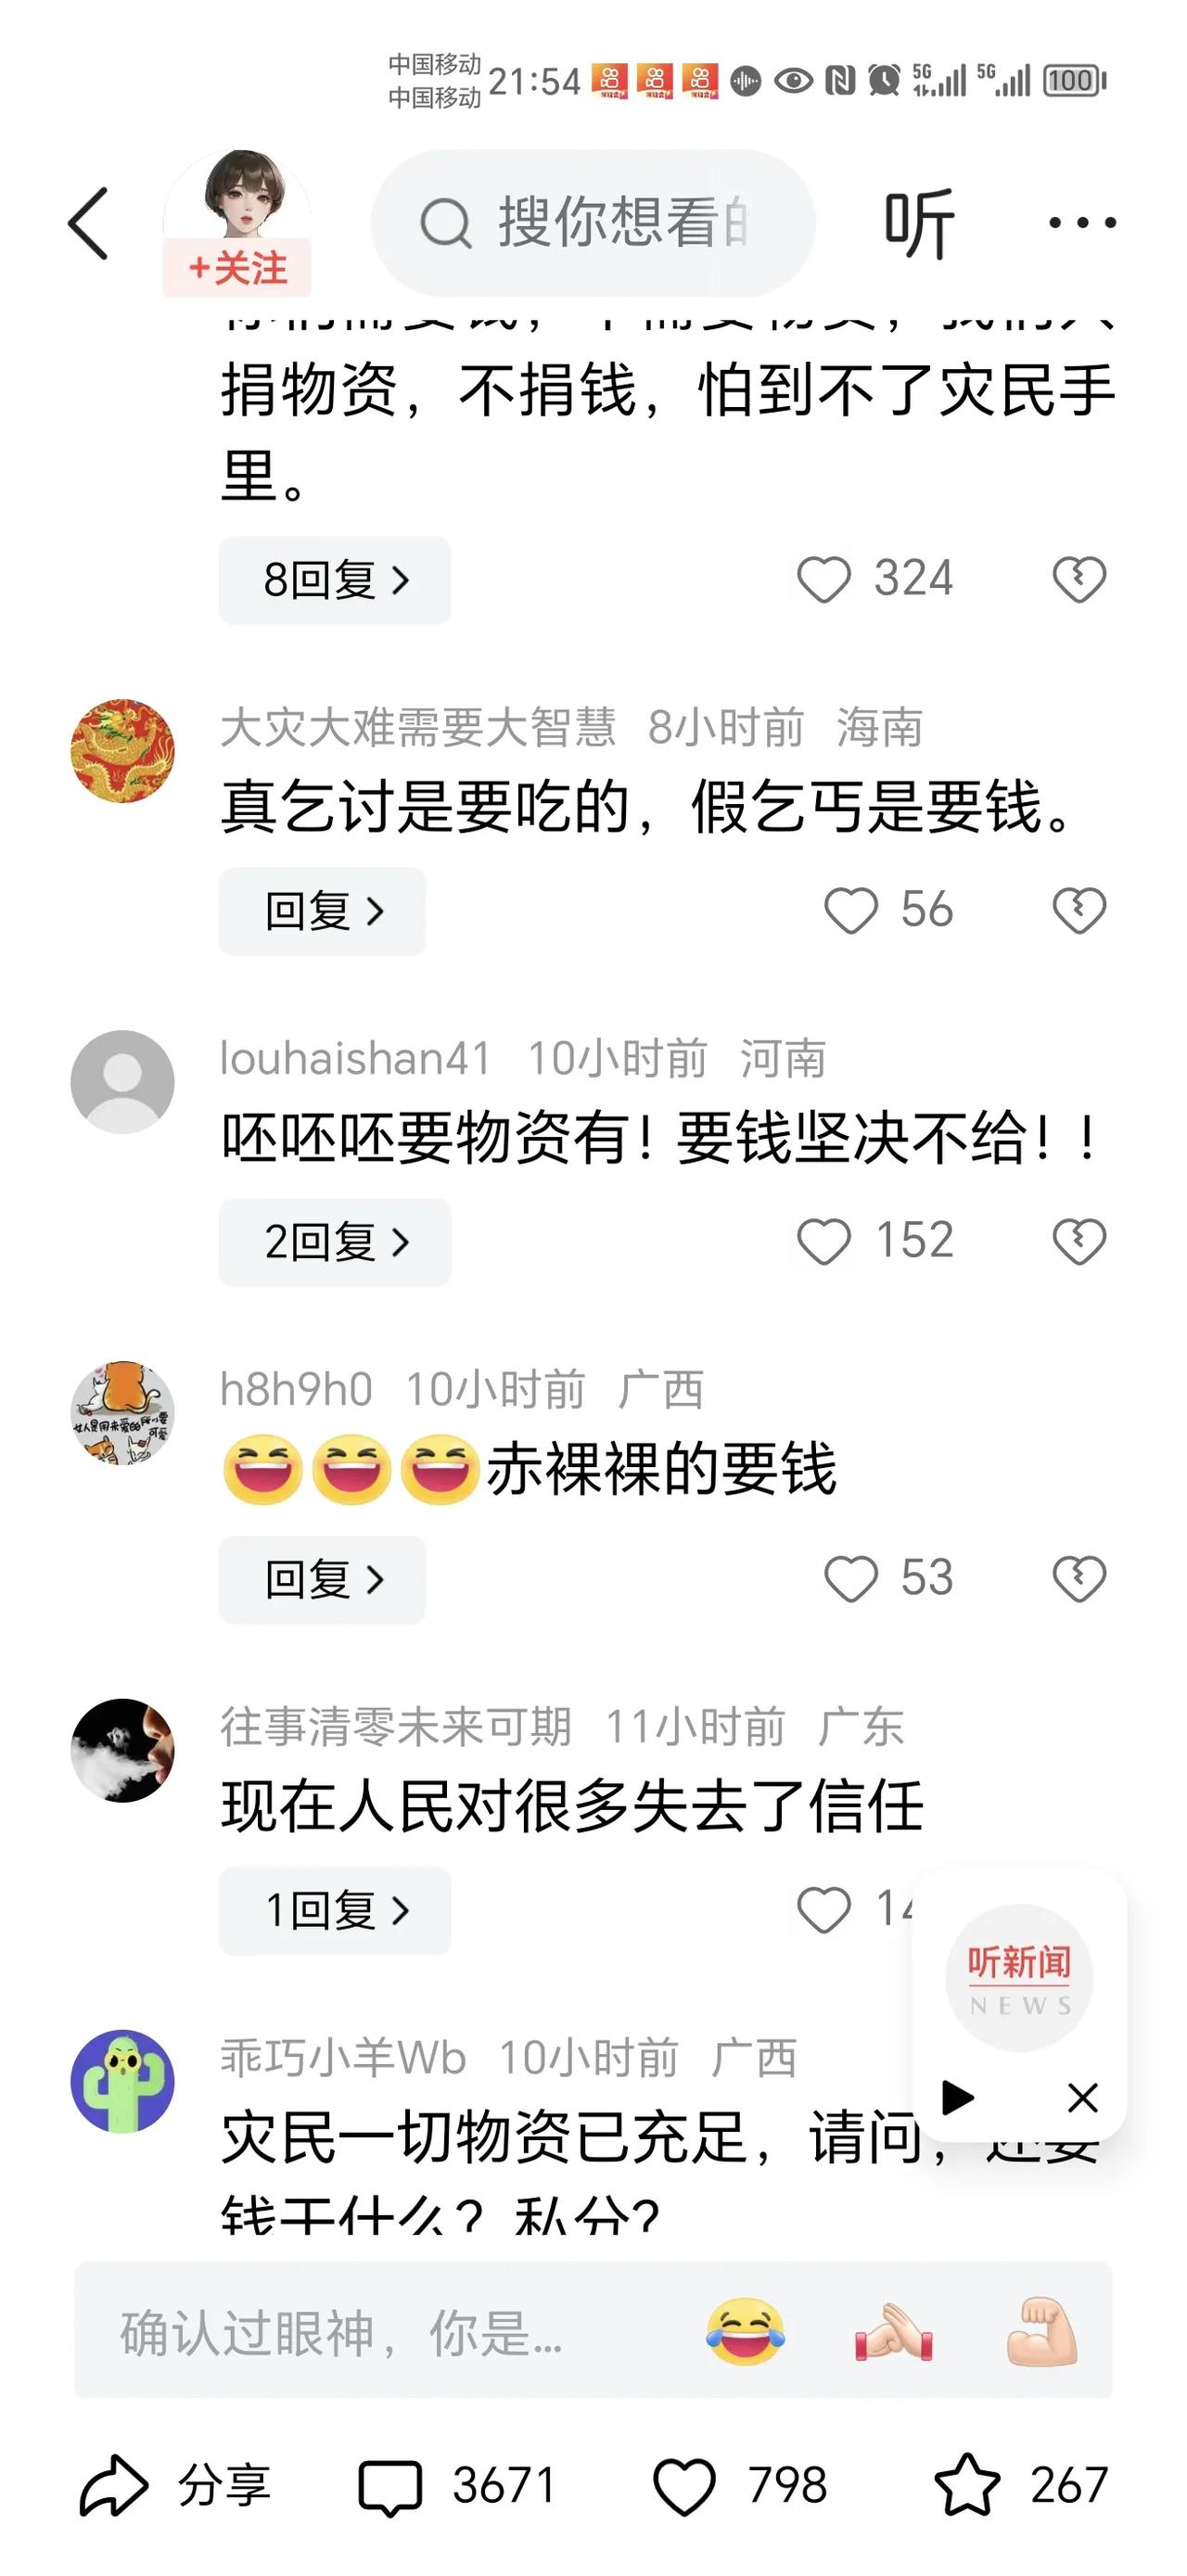Insert the clapping hands emoji quick reply
This screenshot has height=2576, width=1187.
pyautogui.click(x=893, y=2331)
